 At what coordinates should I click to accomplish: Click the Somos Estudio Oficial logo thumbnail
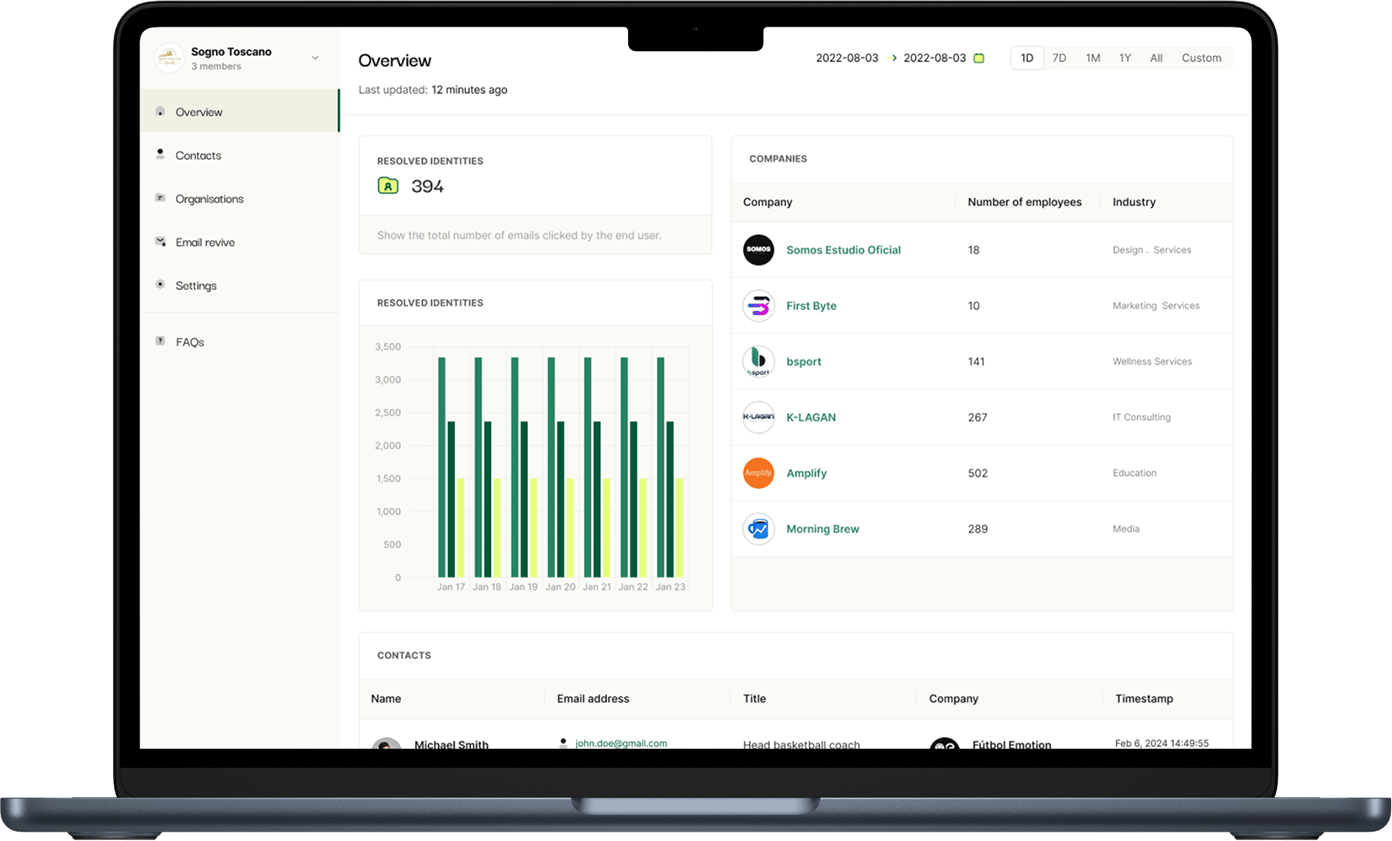[x=758, y=250]
